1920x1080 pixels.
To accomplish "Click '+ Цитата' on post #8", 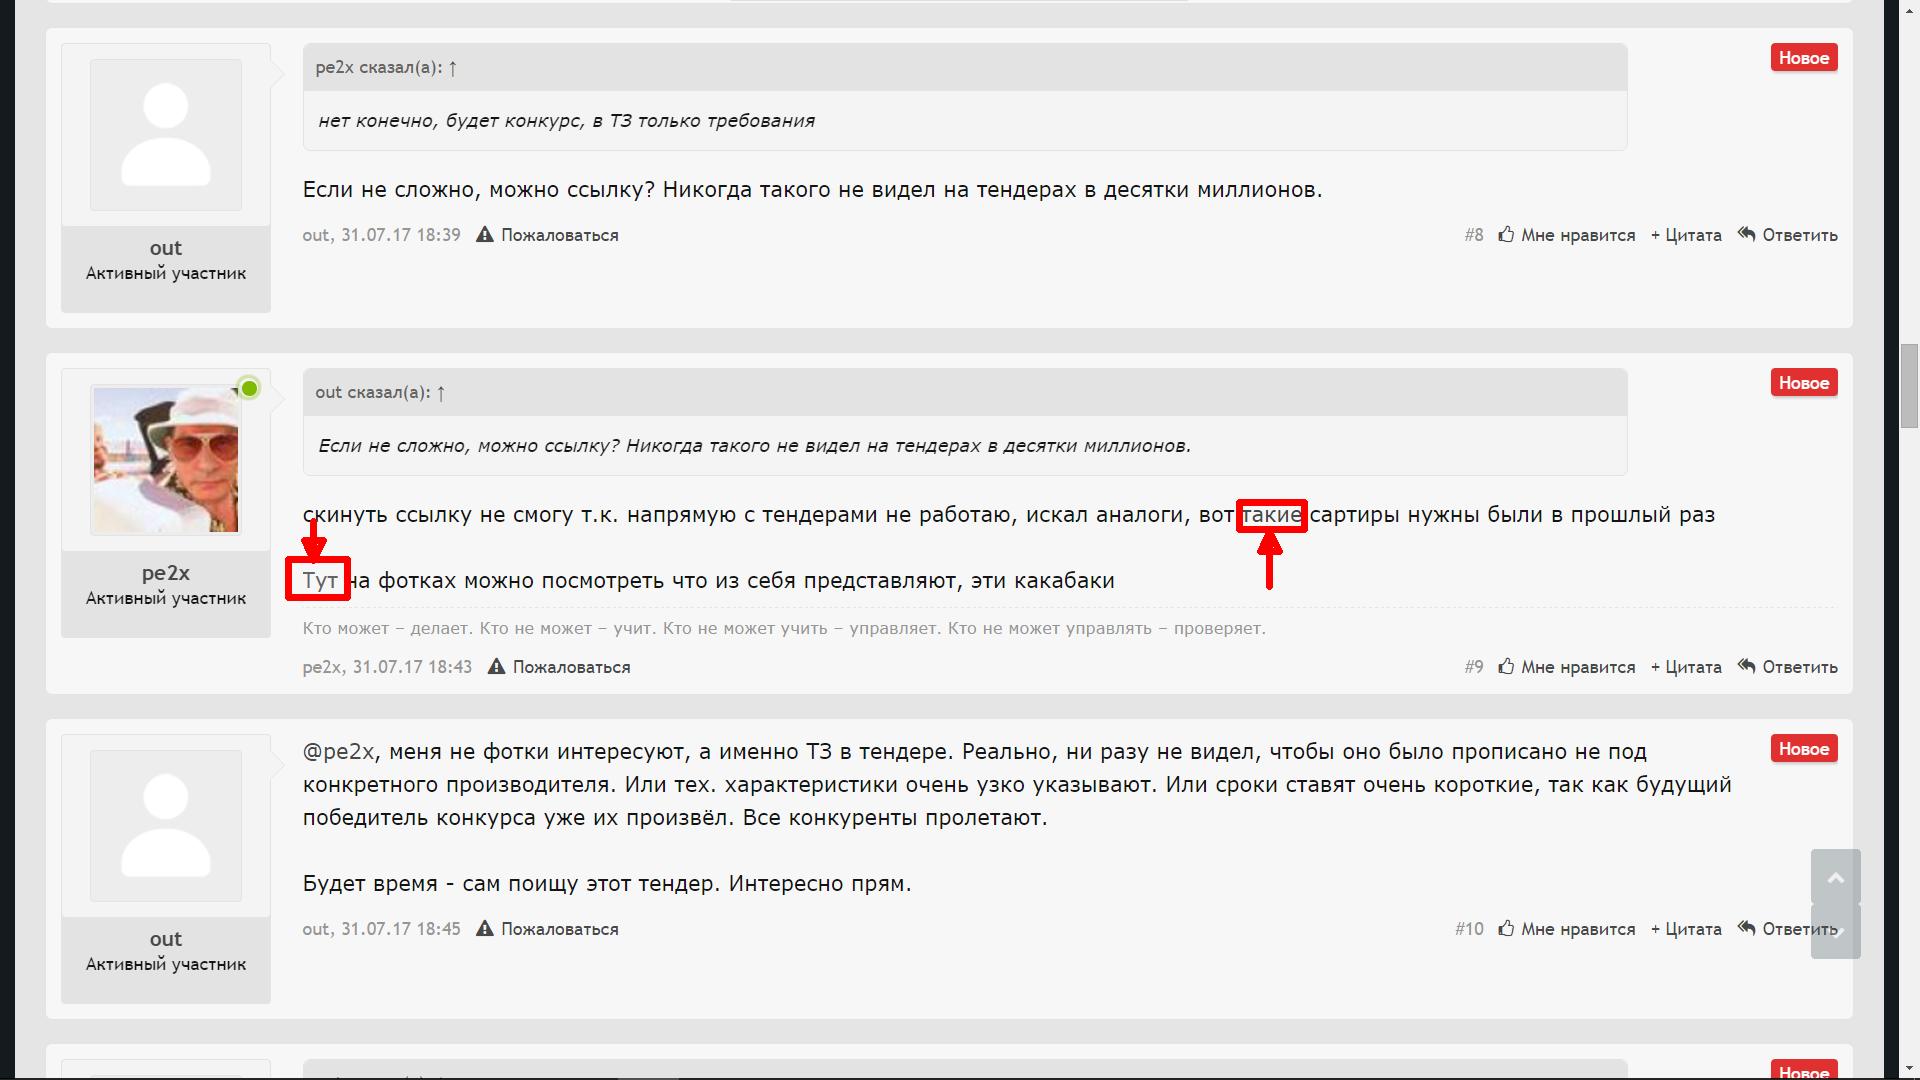I will click(x=1686, y=235).
